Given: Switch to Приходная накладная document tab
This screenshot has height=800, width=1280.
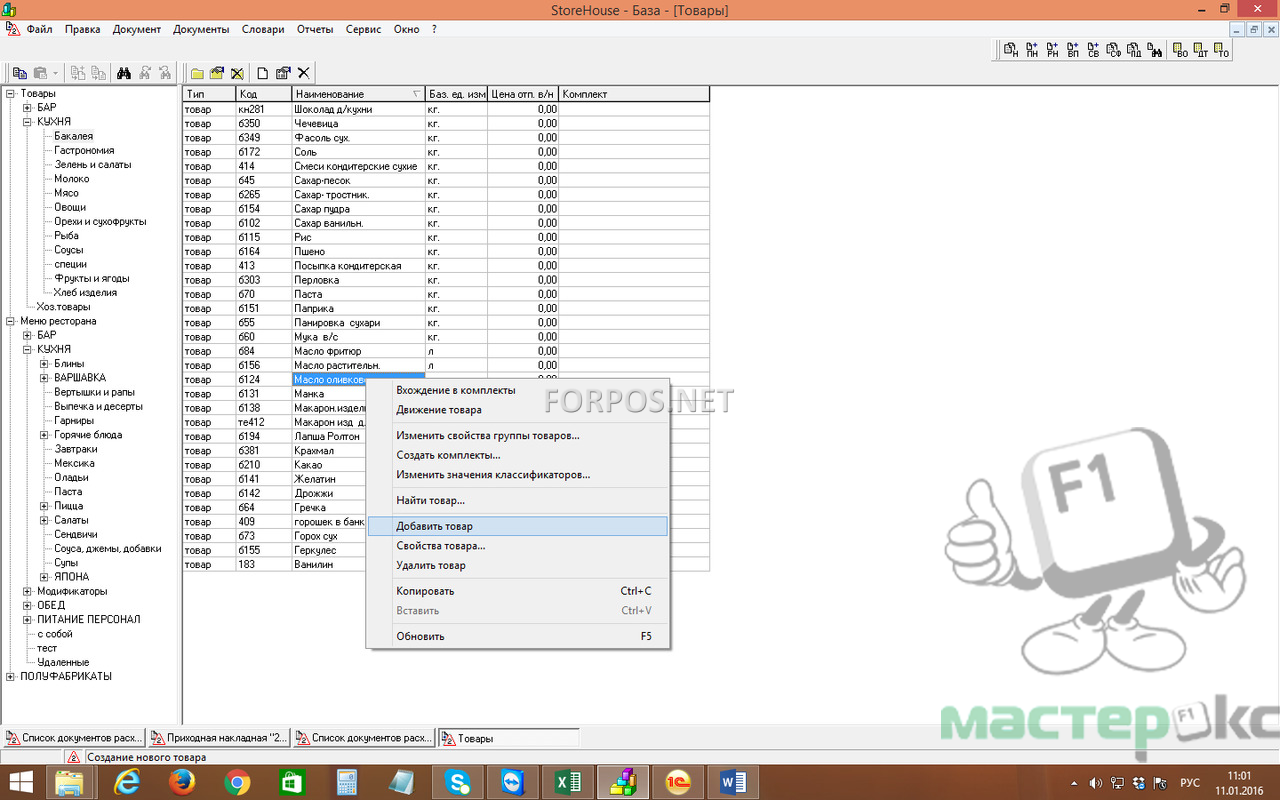Looking at the screenshot, I should [218, 738].
